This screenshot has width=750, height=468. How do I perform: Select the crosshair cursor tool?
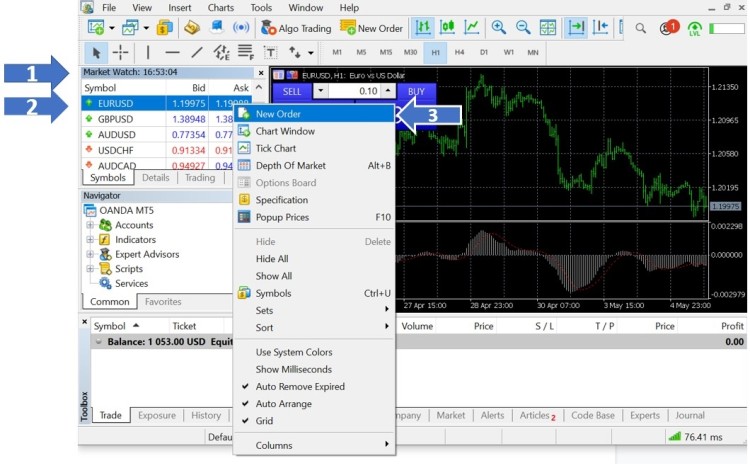[120, 52]
